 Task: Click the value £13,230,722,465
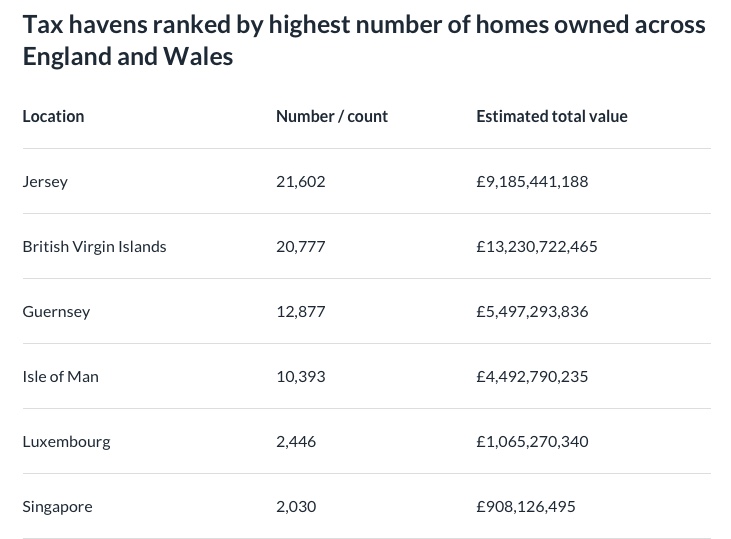click(536, 246)
